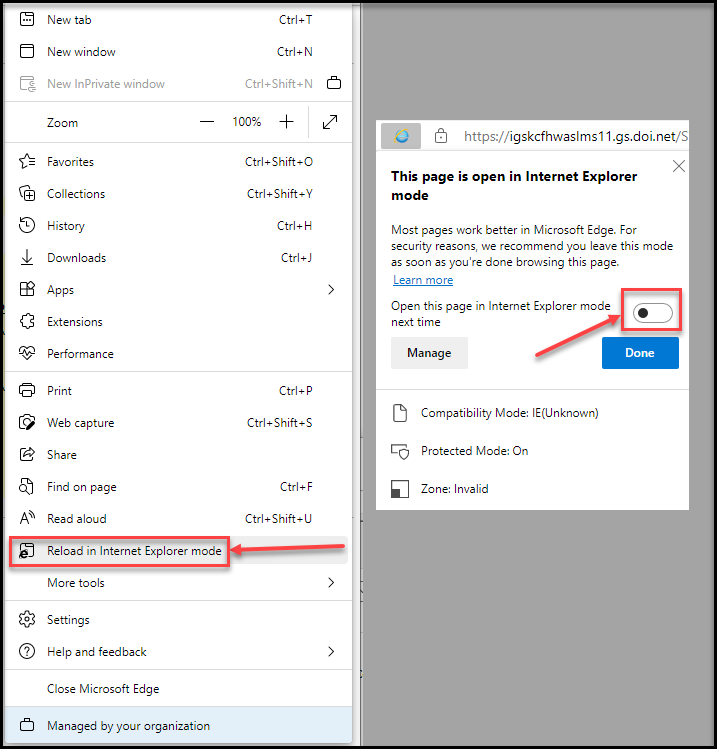
Task: Click the Extensions puzzle icon
Action: 27,321
